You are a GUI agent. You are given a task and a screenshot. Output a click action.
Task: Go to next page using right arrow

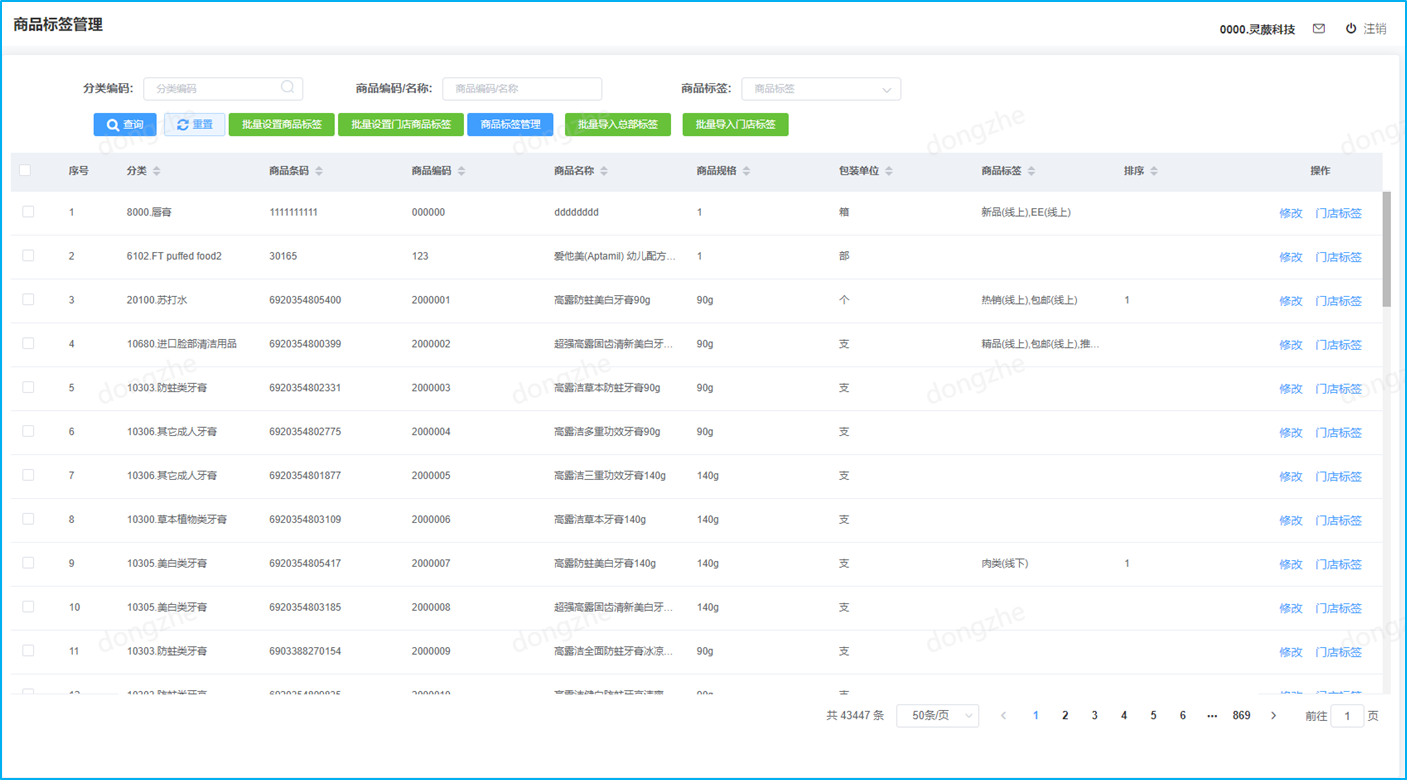tap(1273, 716)
